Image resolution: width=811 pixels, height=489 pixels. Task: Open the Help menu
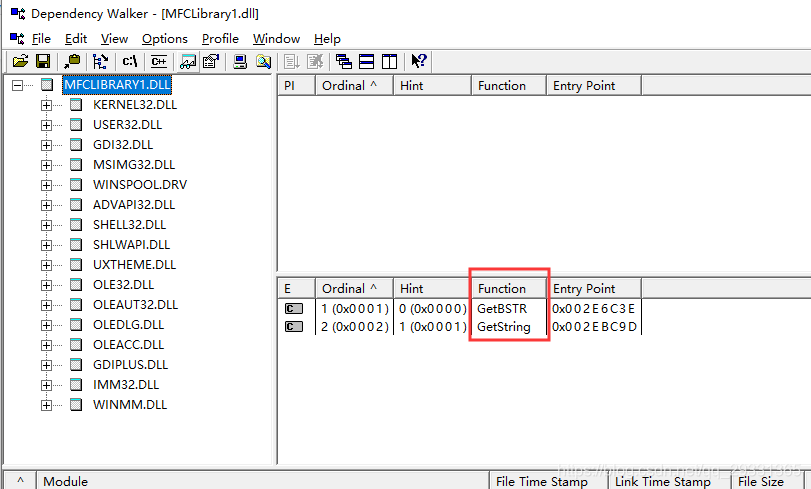(x=327, y=39)
